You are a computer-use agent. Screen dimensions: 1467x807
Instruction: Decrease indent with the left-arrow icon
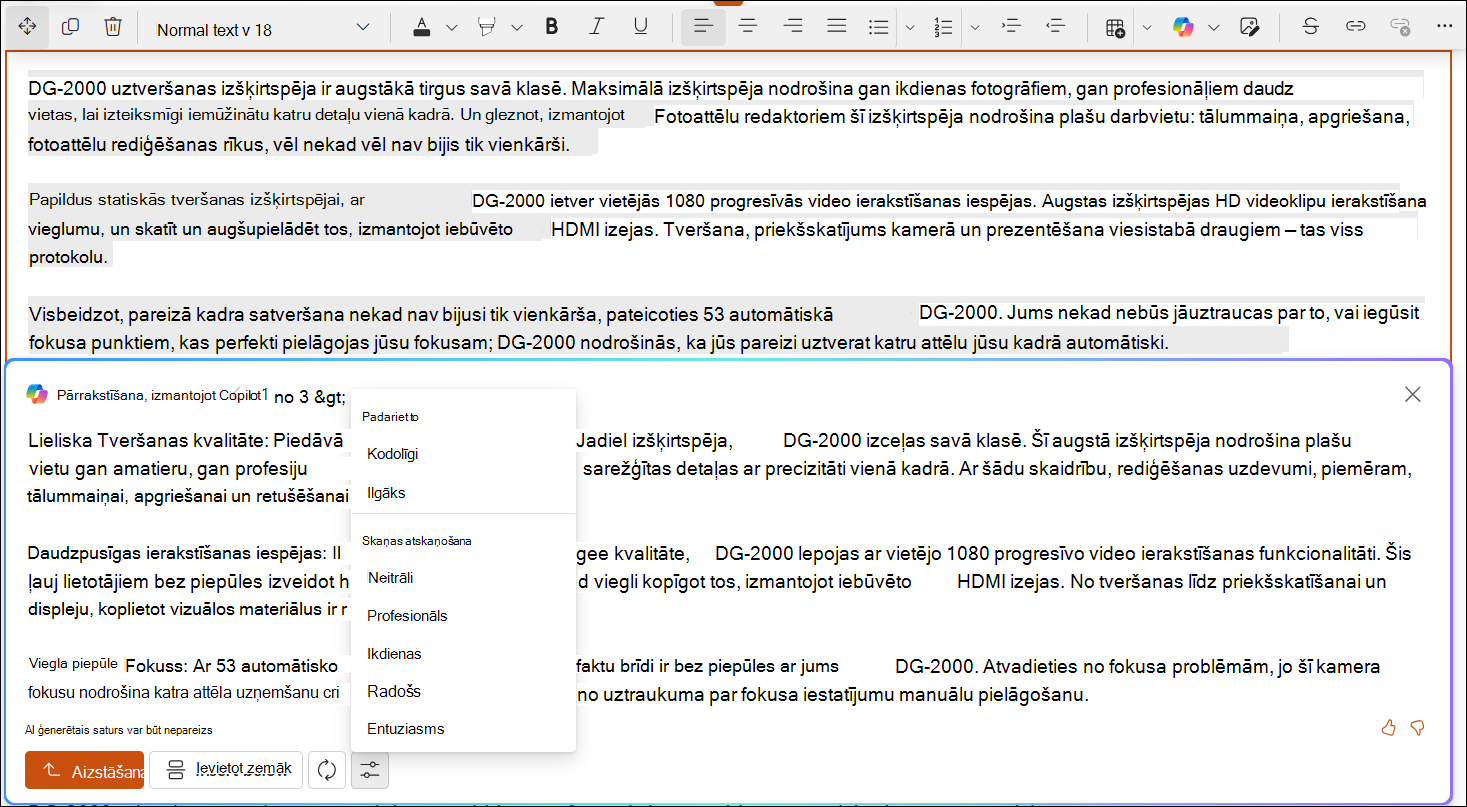pos(1055,27)
